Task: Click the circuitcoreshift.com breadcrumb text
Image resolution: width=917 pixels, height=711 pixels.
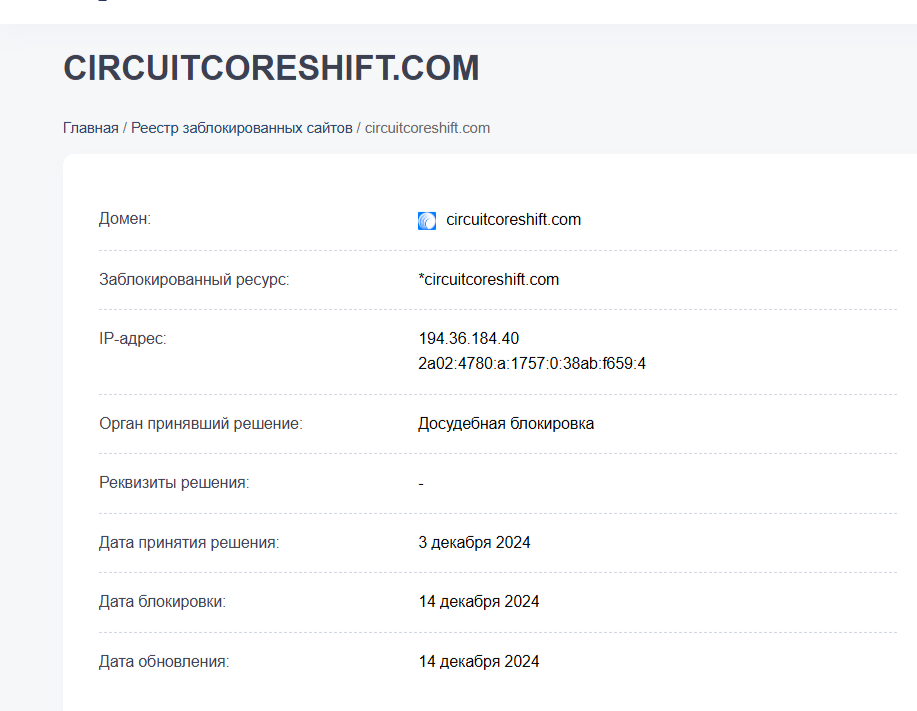Action: pyautogui.click(x=428, y=128)
